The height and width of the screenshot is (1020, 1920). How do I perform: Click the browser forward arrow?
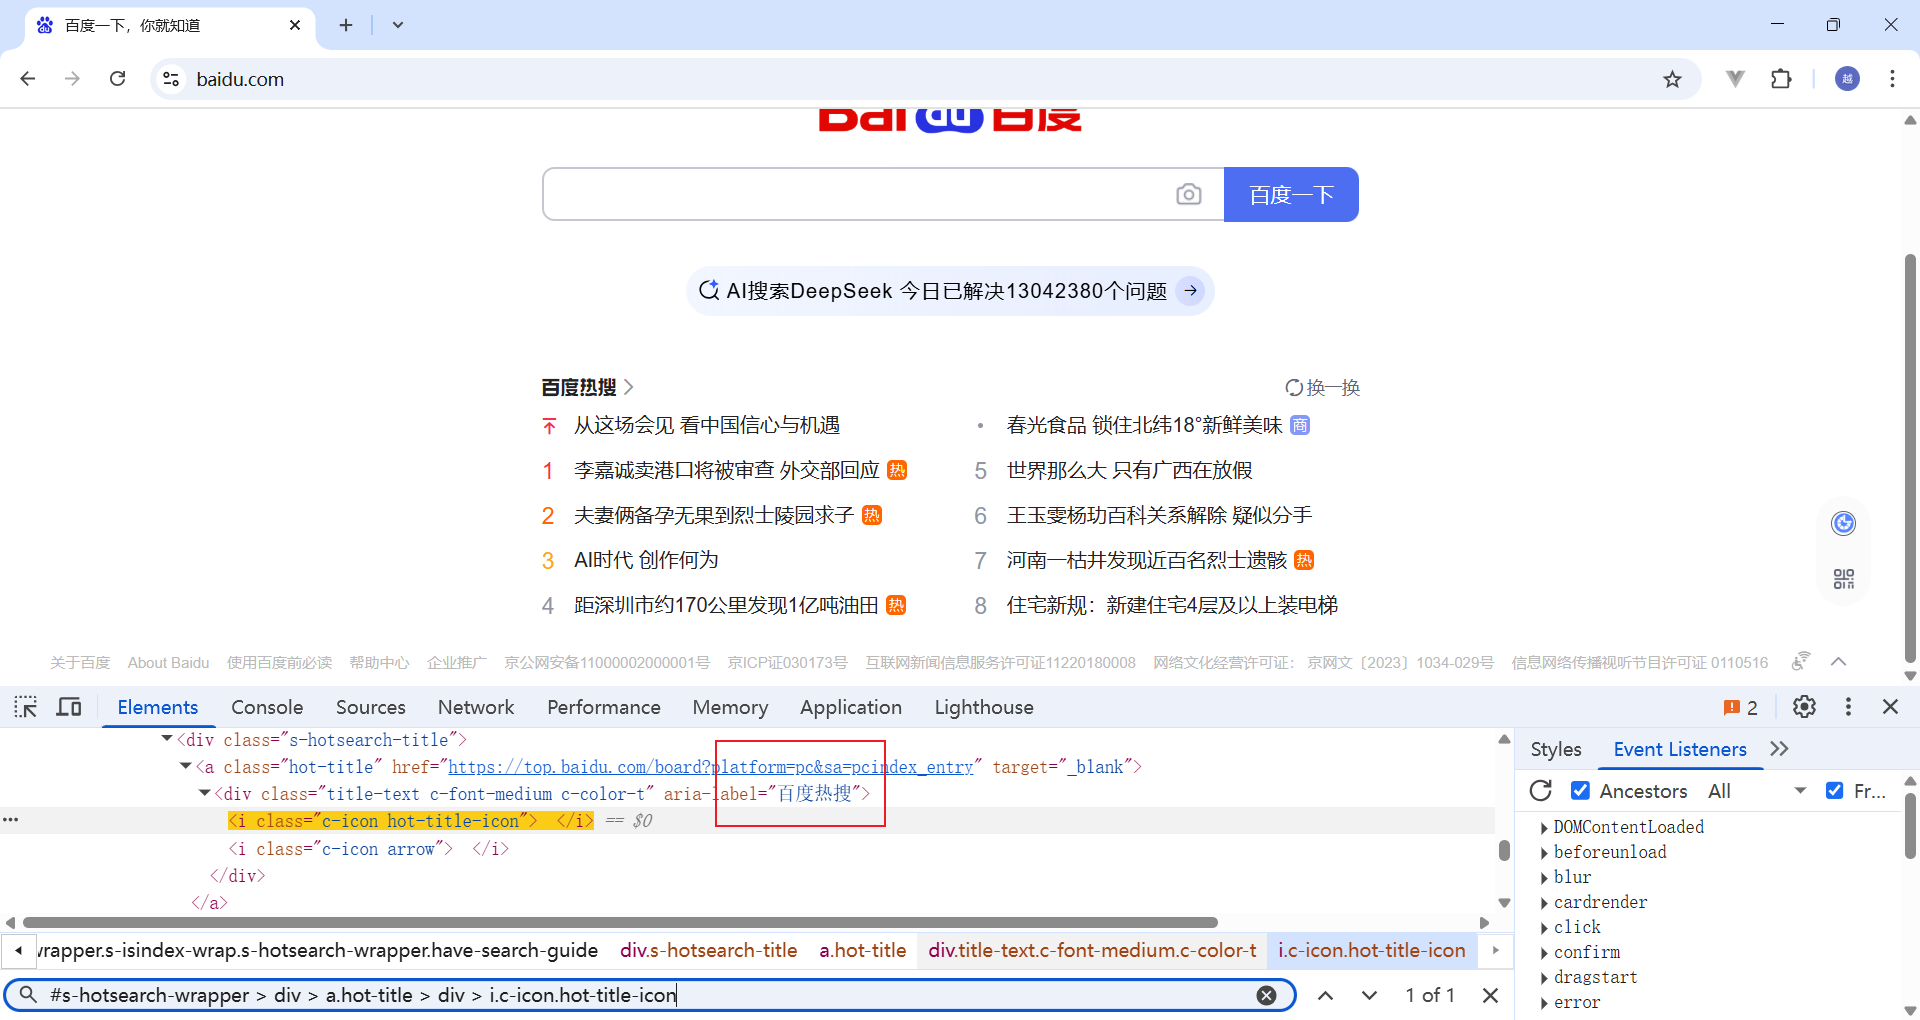(72, 79)
